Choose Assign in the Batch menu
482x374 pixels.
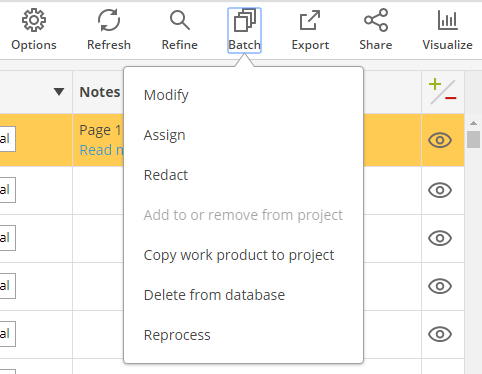pos(164,135)
